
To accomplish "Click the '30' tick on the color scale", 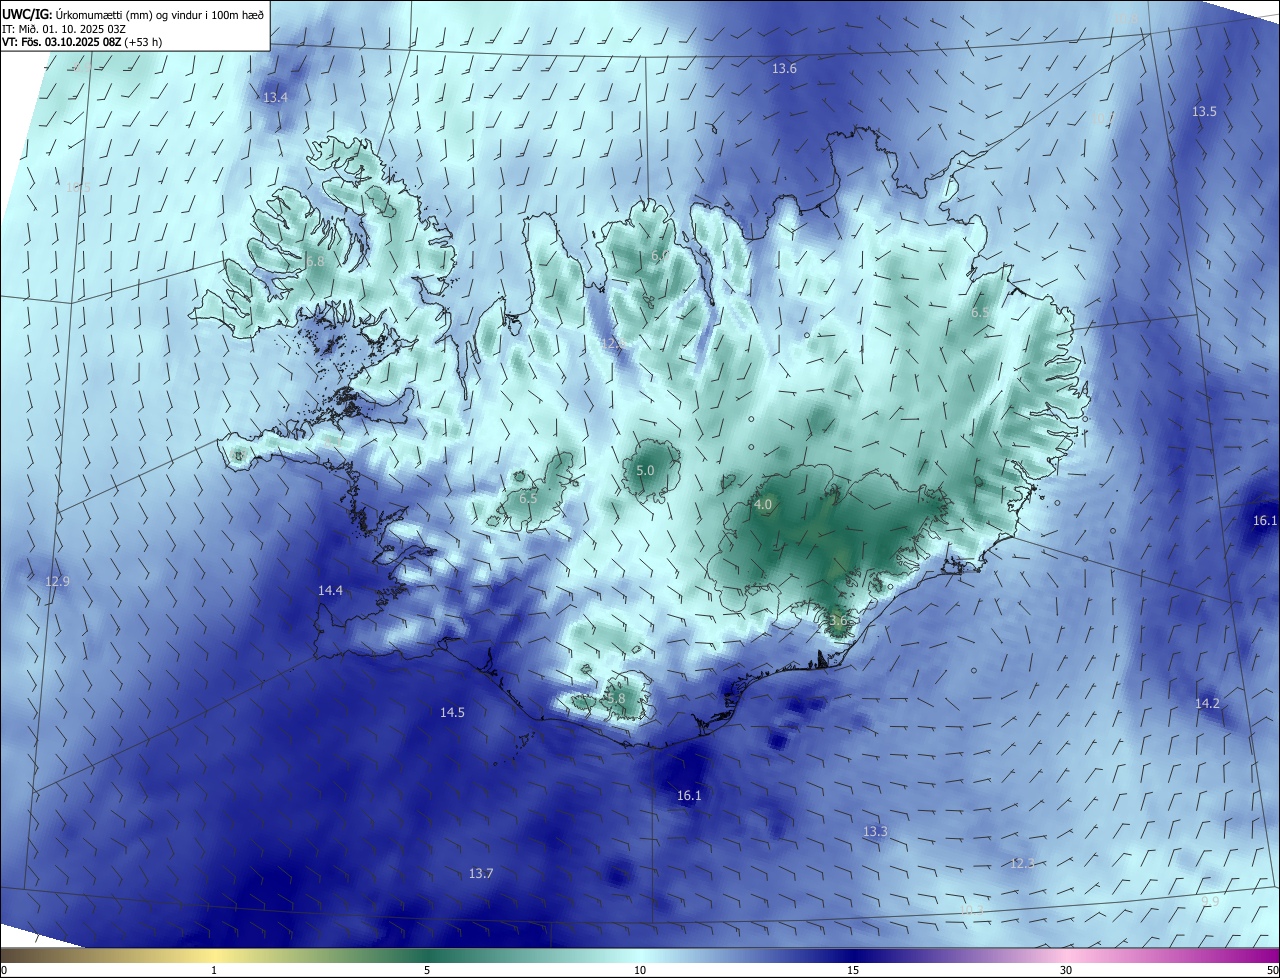I will tap(1066, 970).
